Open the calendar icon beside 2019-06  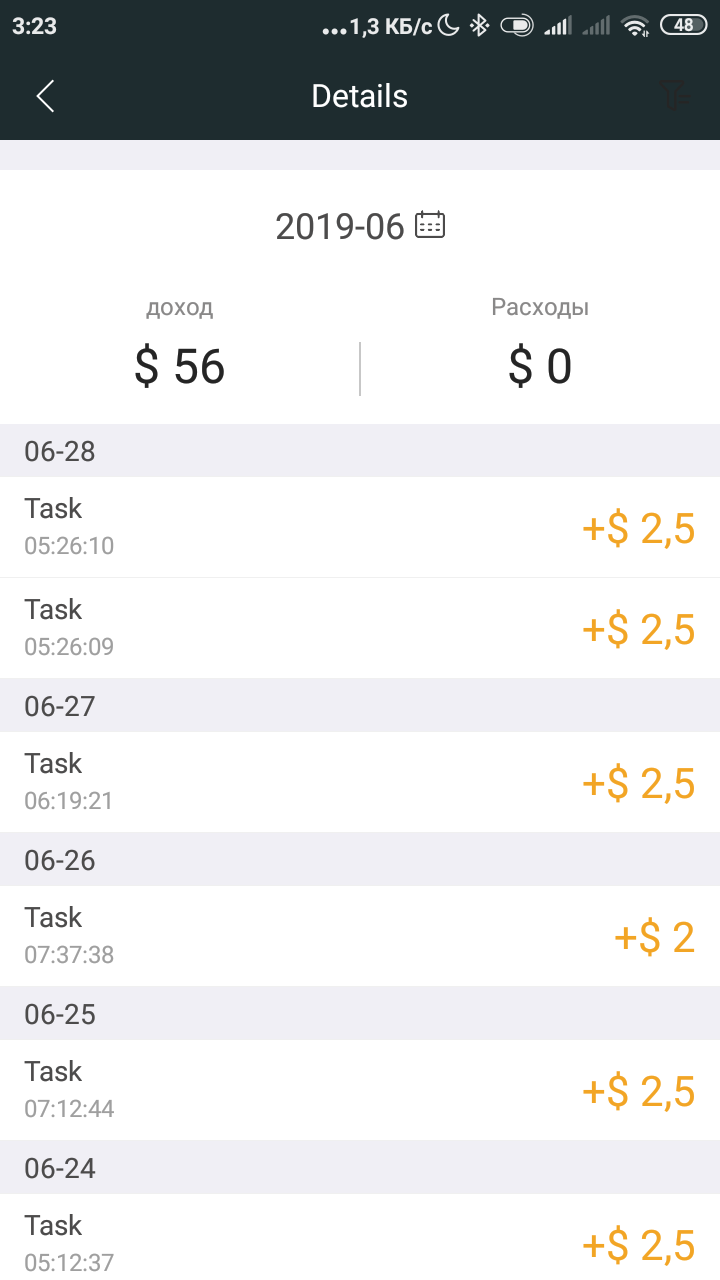click(430, 225)
